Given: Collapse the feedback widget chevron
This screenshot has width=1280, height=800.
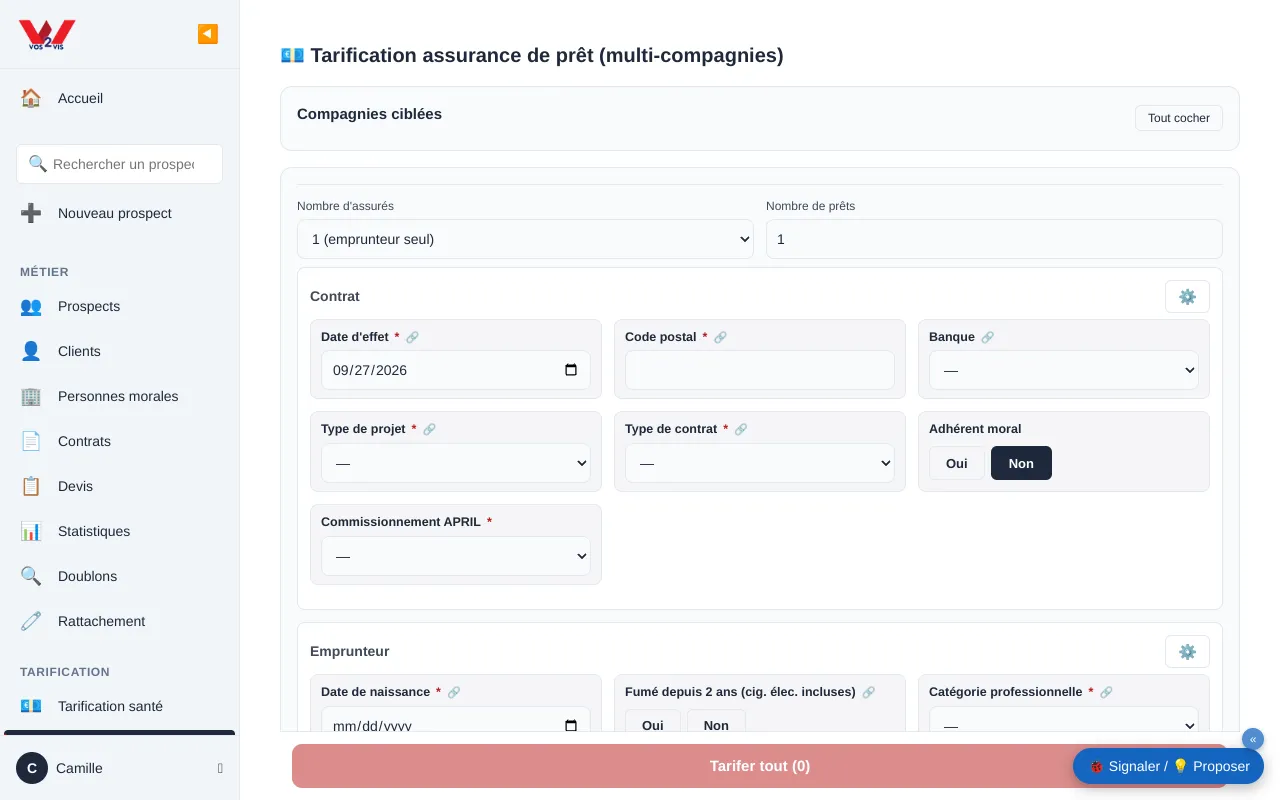Looking at the screenshot, I should (1253, 739).
